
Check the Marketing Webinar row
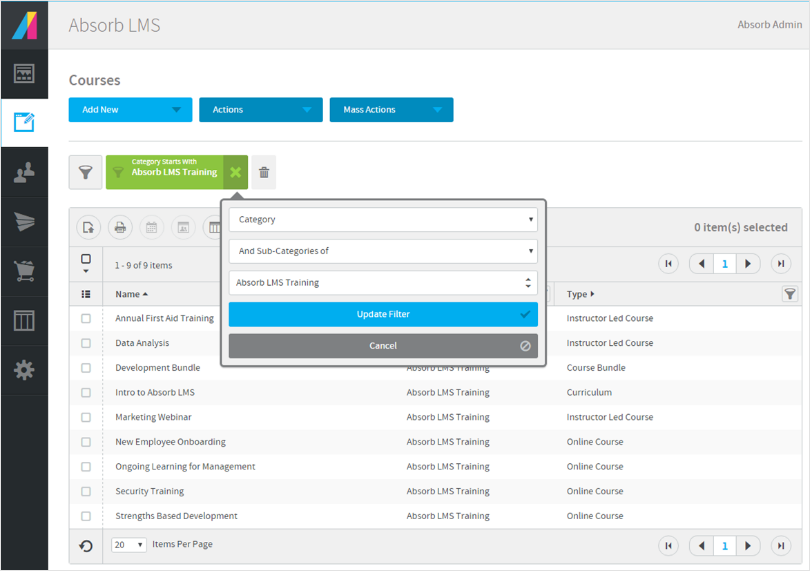86,417
